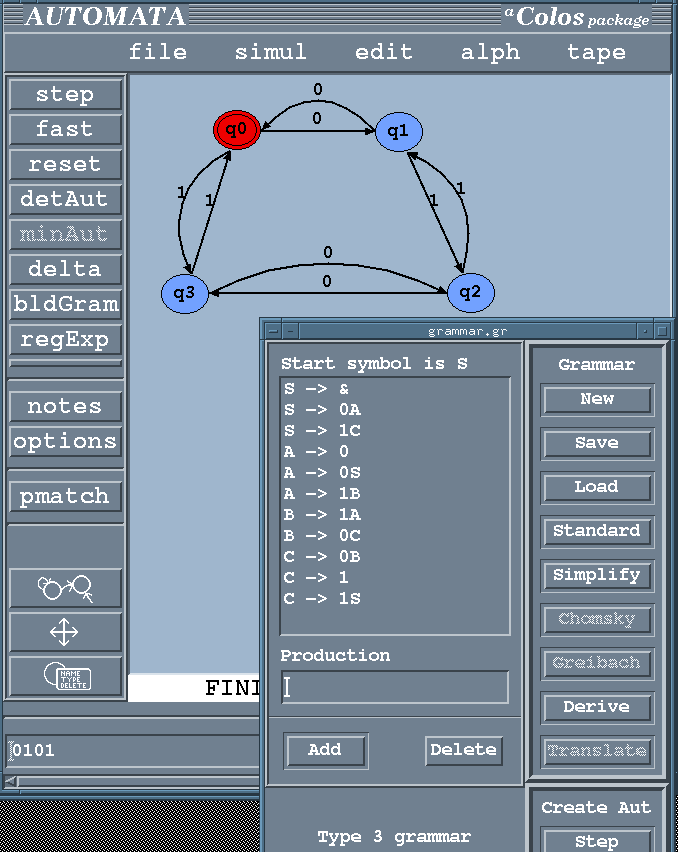Open the alph menu
The image size is (678, 852).
coord(490,53)
